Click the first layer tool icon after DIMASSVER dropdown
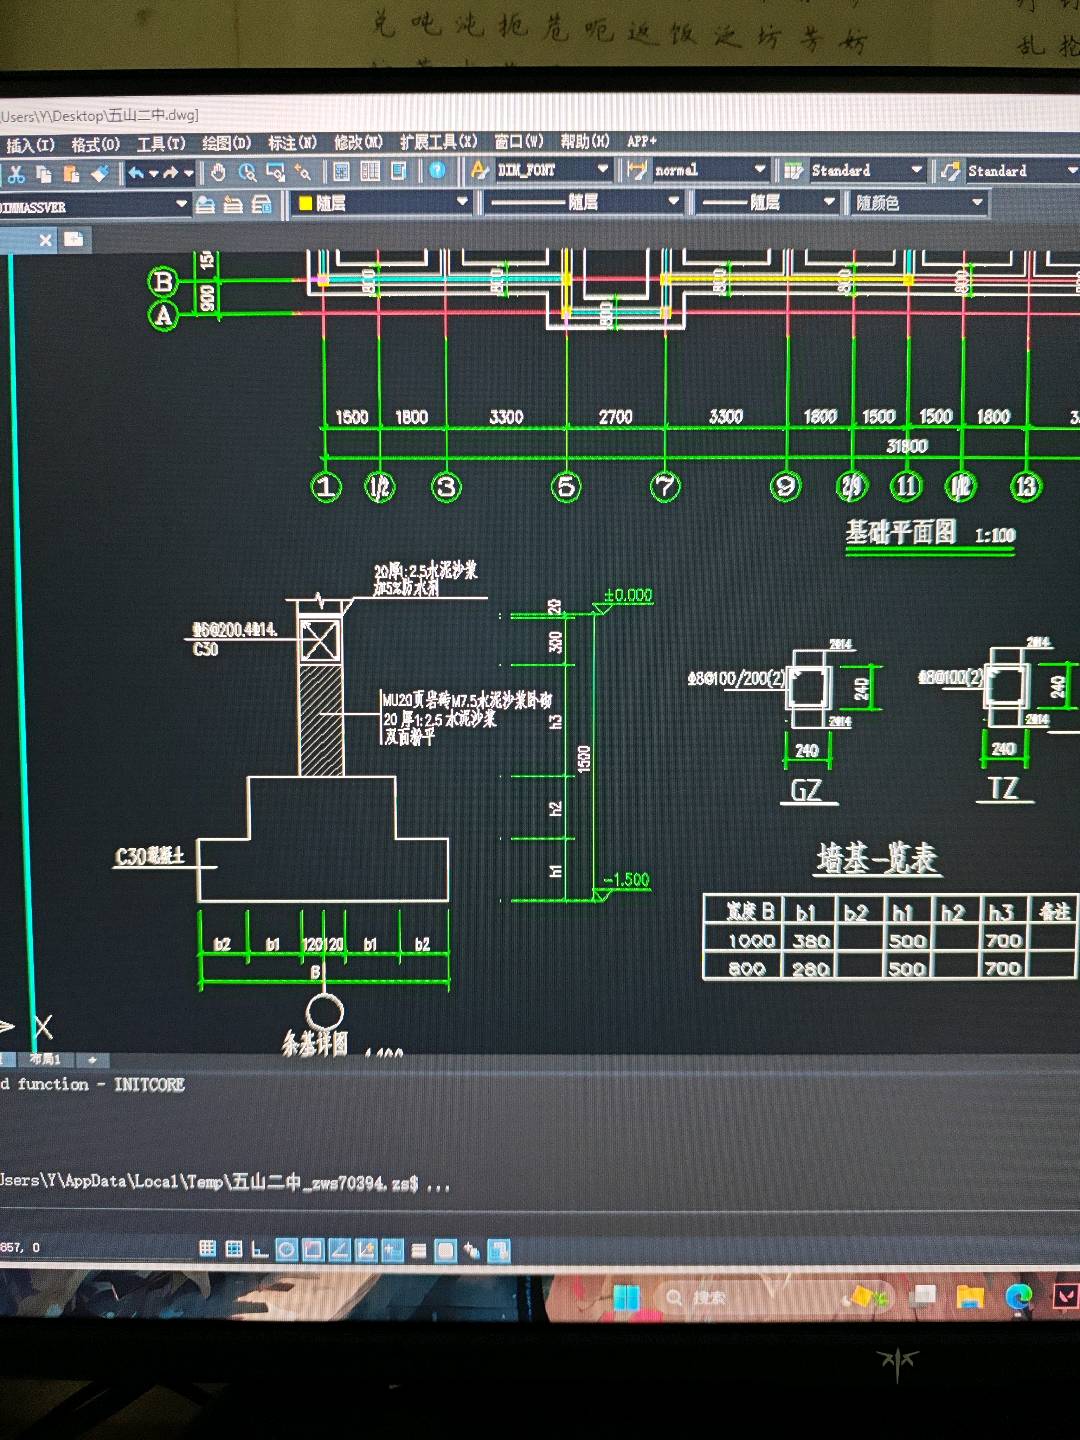 tap(205, 205)
